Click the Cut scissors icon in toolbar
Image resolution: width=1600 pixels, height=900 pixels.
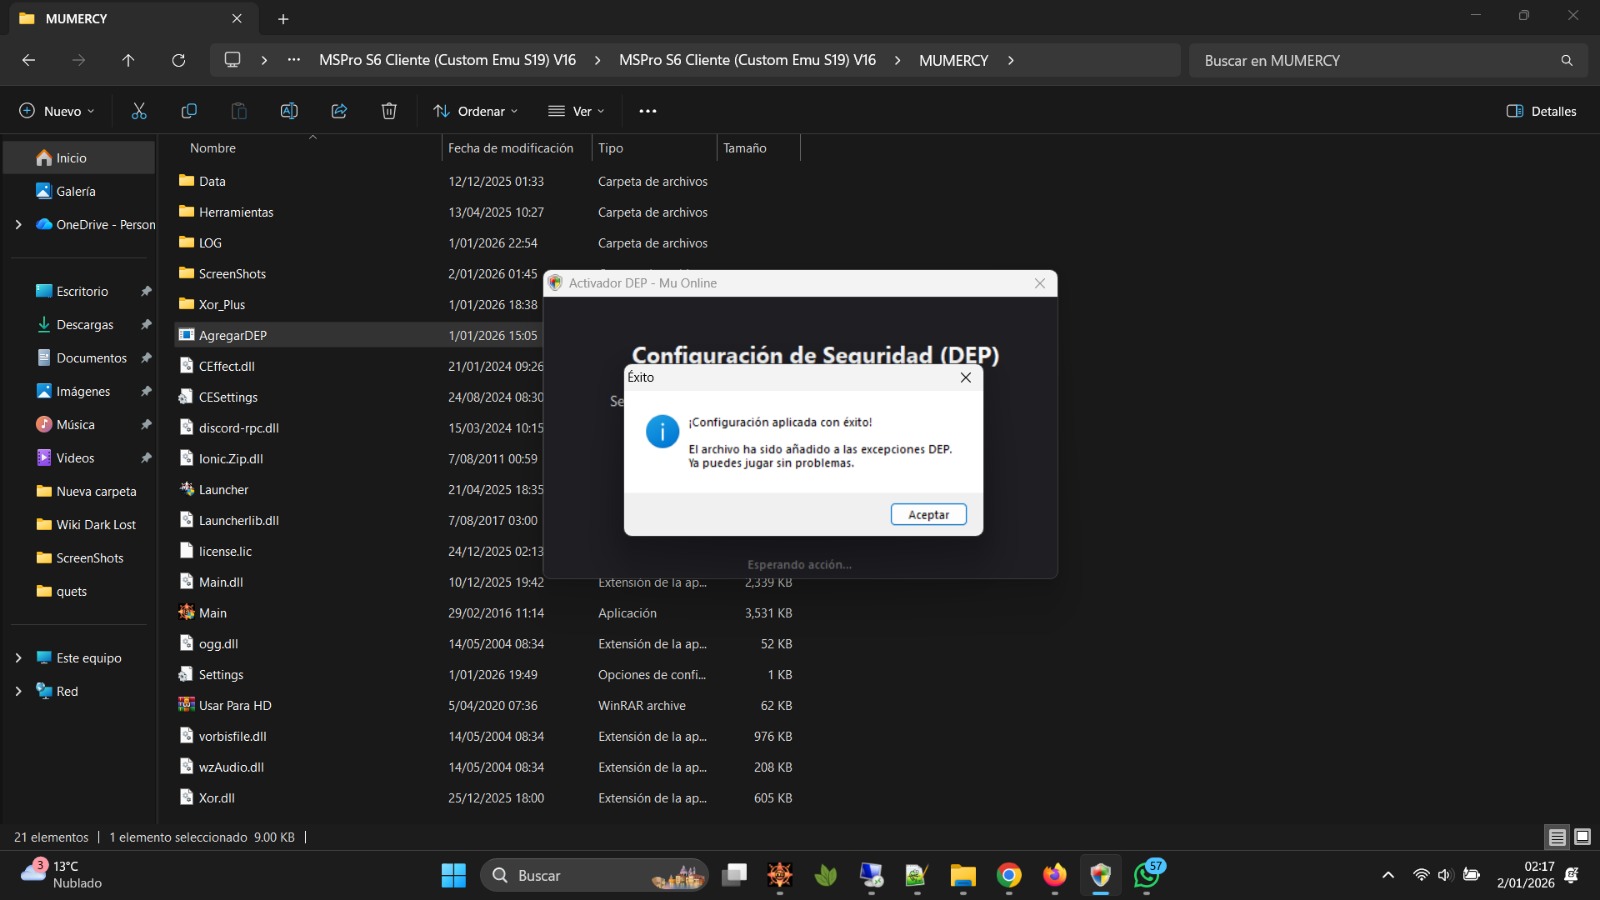pyautogui.click(x=139, y=111)
